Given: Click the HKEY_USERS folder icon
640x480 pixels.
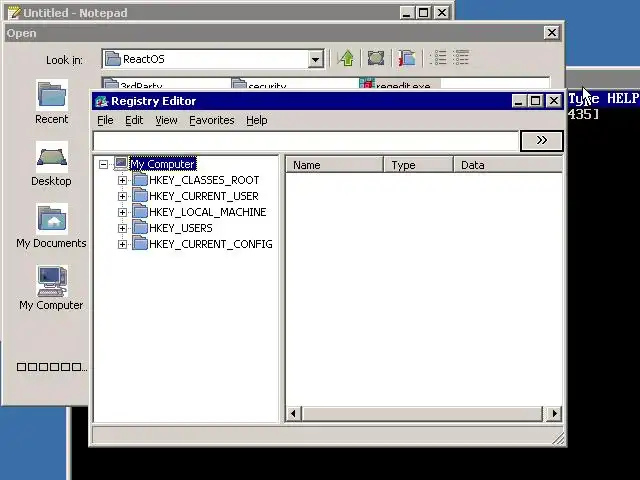Looking at the screenshot, I should (x=140, y=228).
